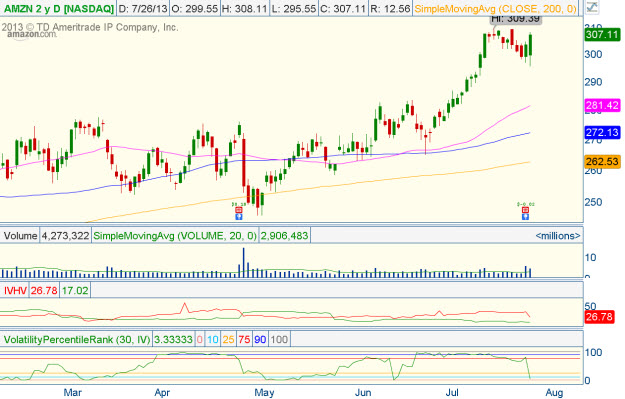Click the green 17.02 IVHV value

point(75,290)
